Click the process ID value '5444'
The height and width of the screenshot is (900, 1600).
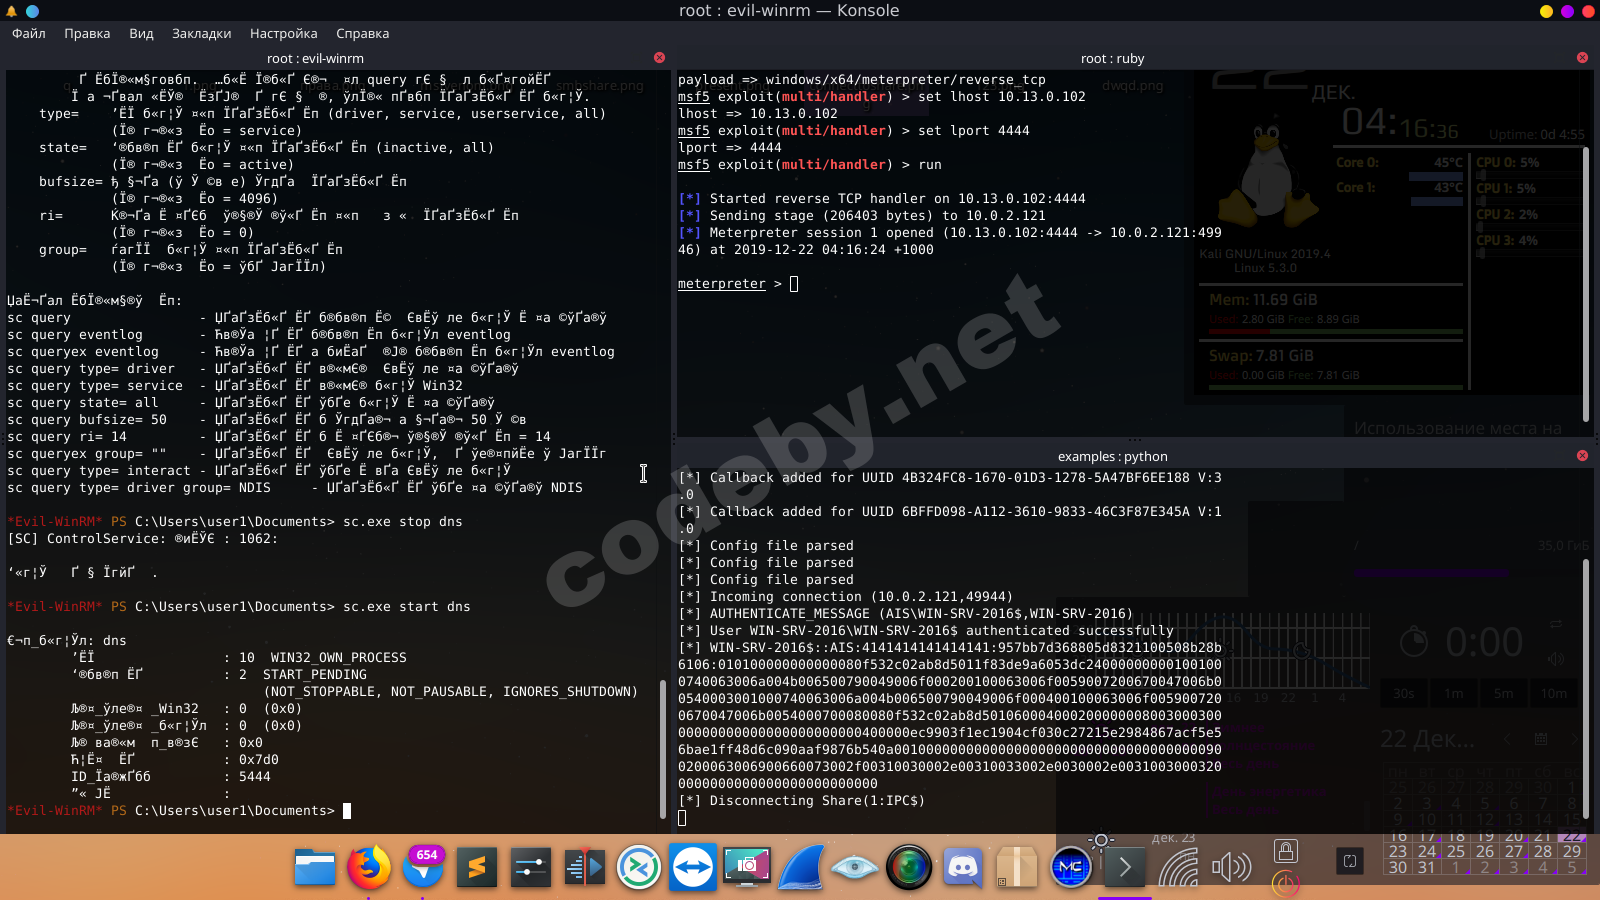click(255, 777)
